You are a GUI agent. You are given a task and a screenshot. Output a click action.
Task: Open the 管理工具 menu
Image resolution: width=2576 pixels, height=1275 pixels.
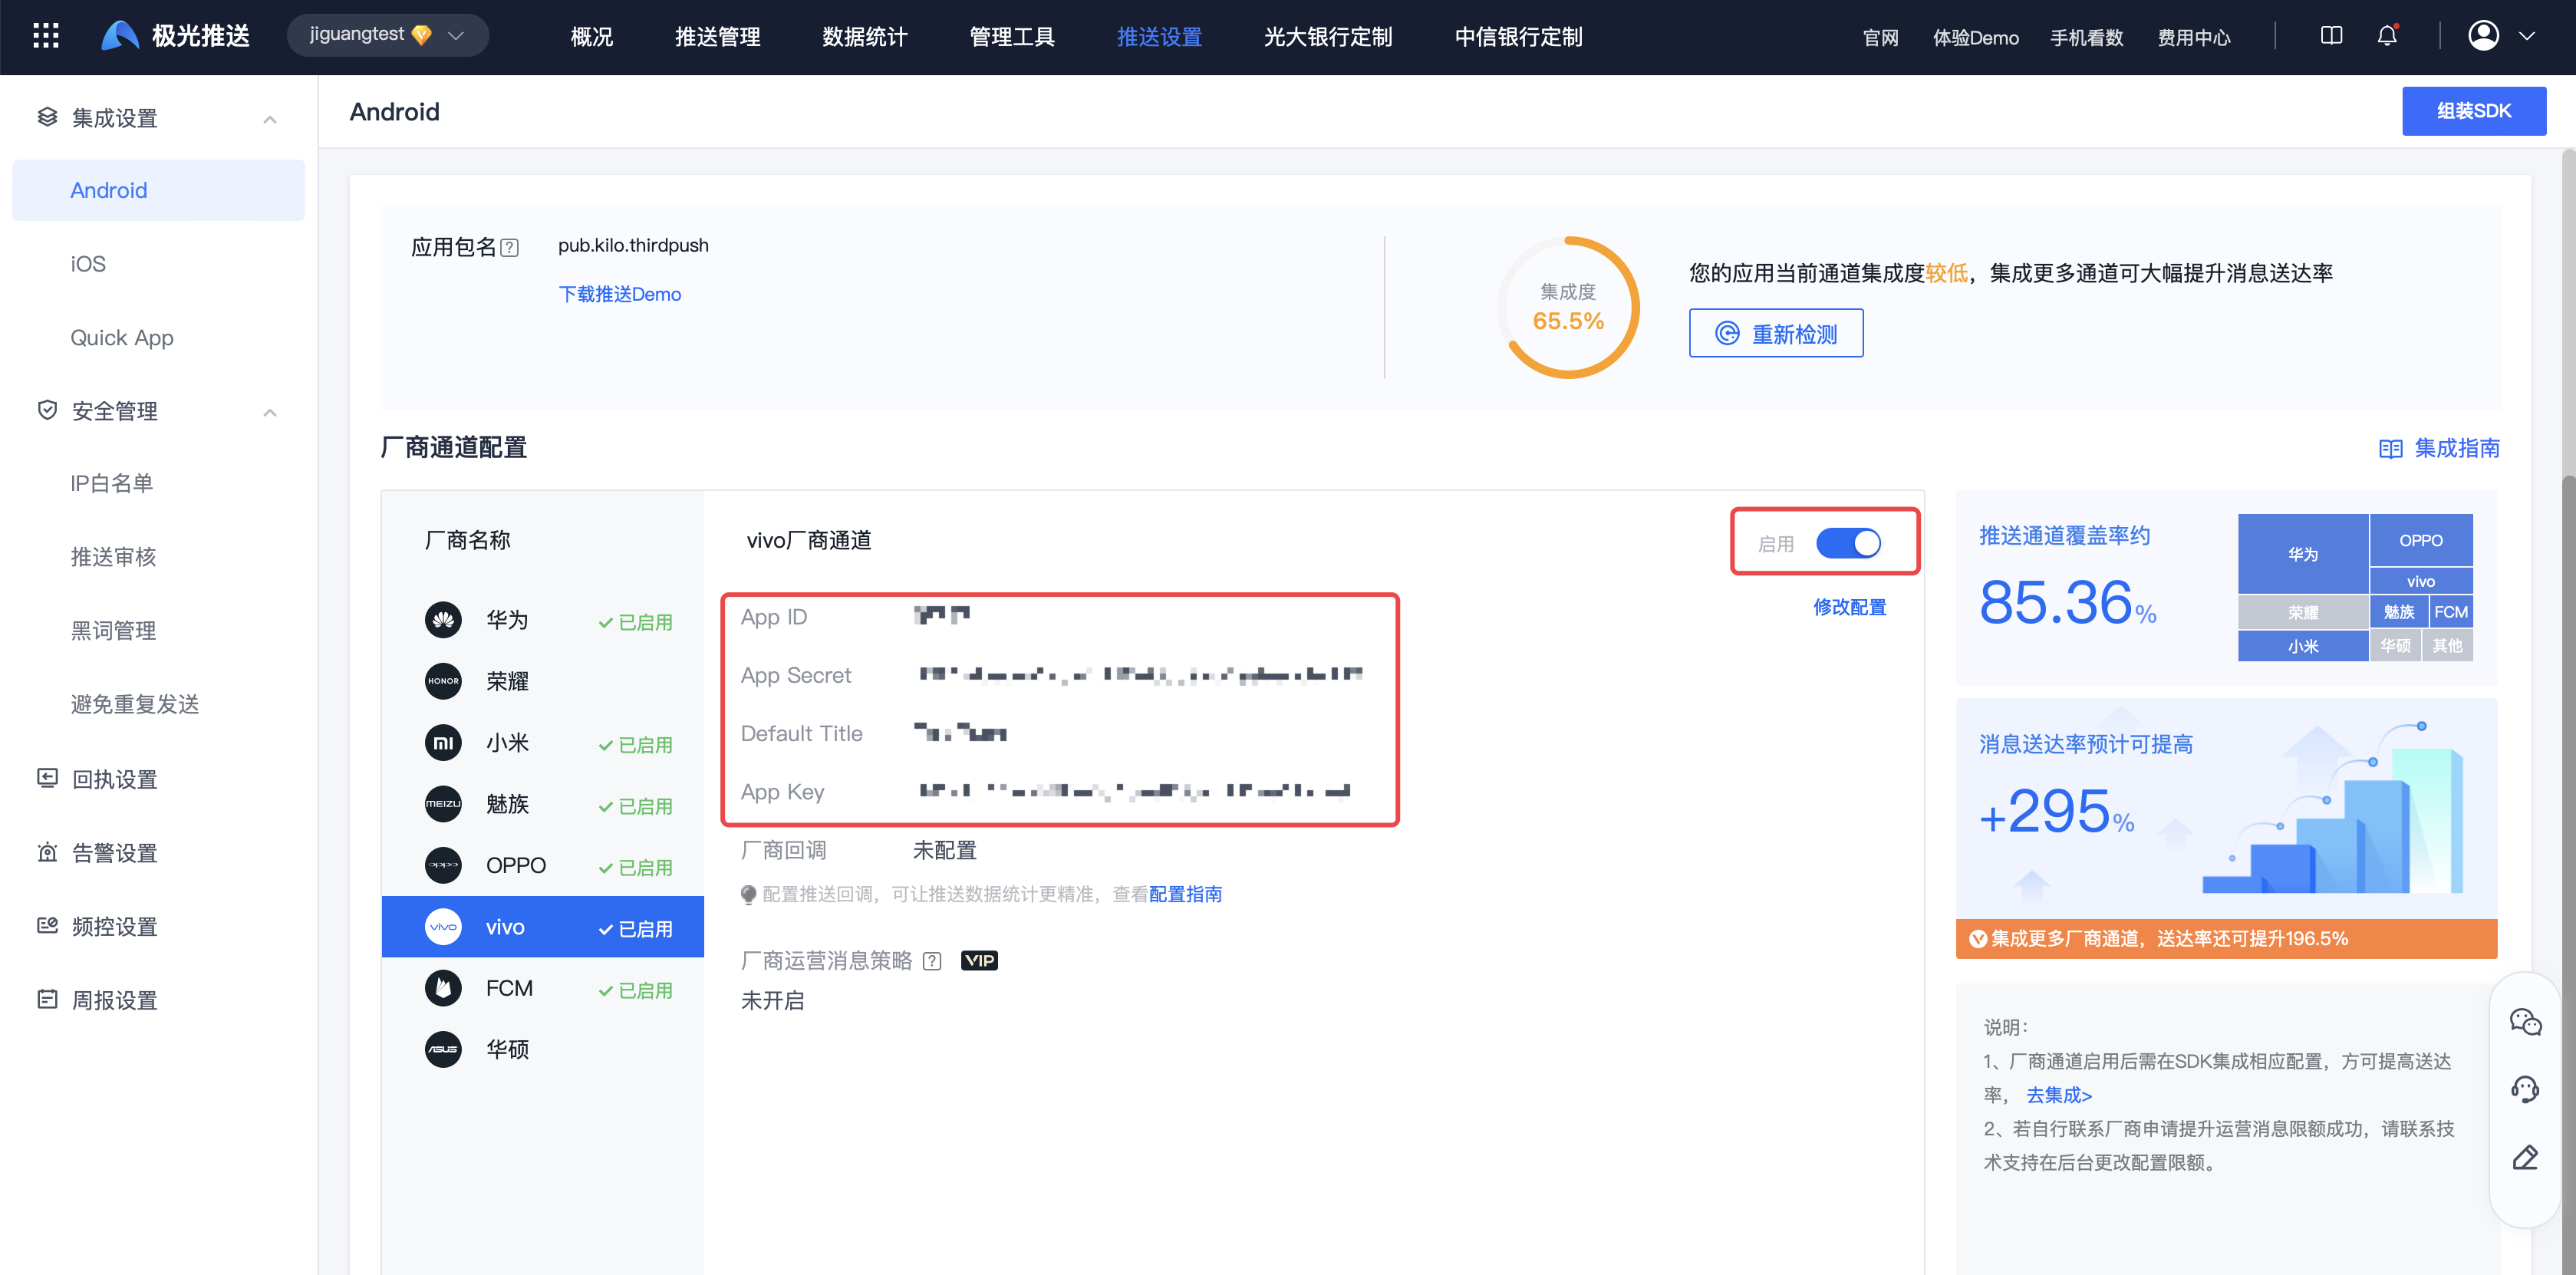coord(1011,37)
